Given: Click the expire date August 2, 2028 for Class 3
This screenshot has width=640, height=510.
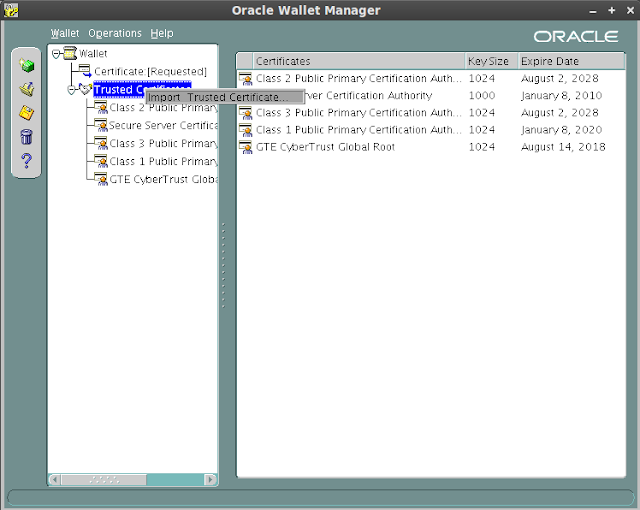Looking at the screenshot, I should pyautogui.click(x=560, y=113).
